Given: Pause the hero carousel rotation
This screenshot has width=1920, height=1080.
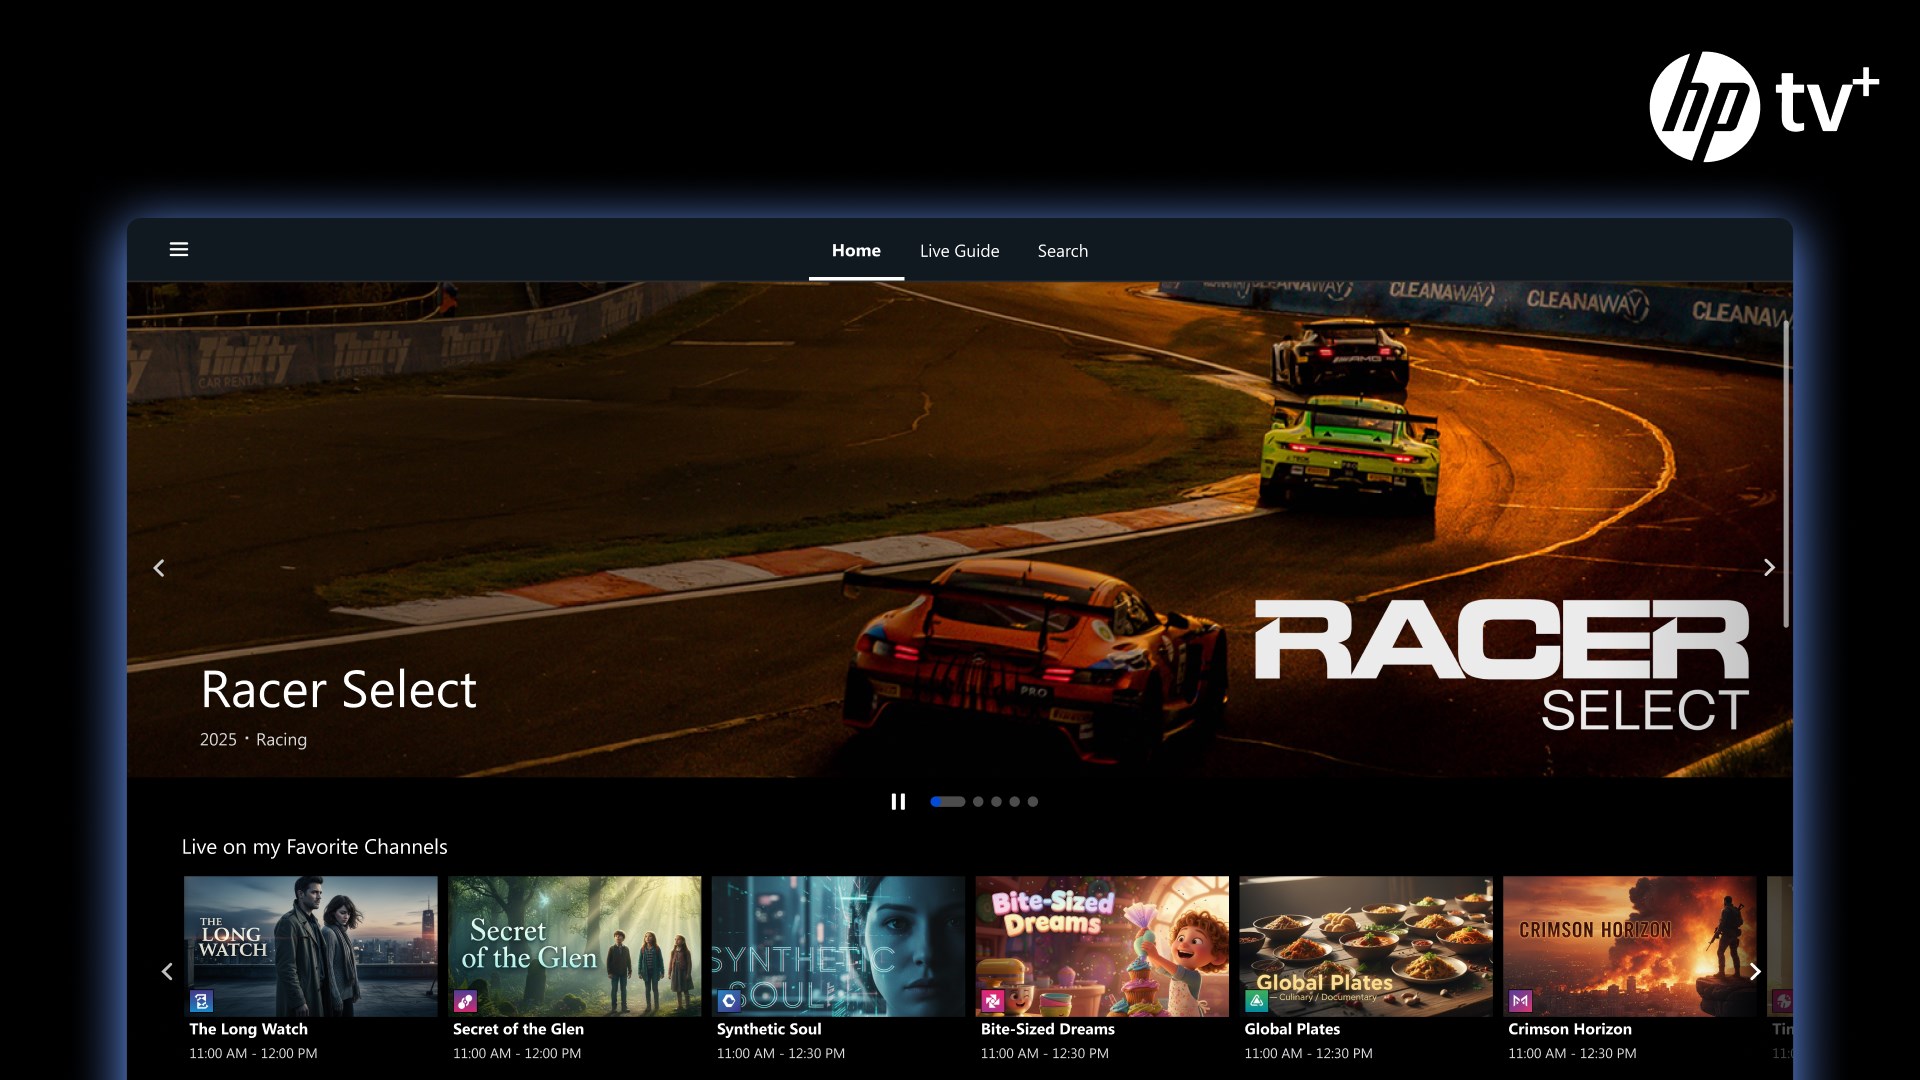Looking at the screenshot, I should (898, 801).
